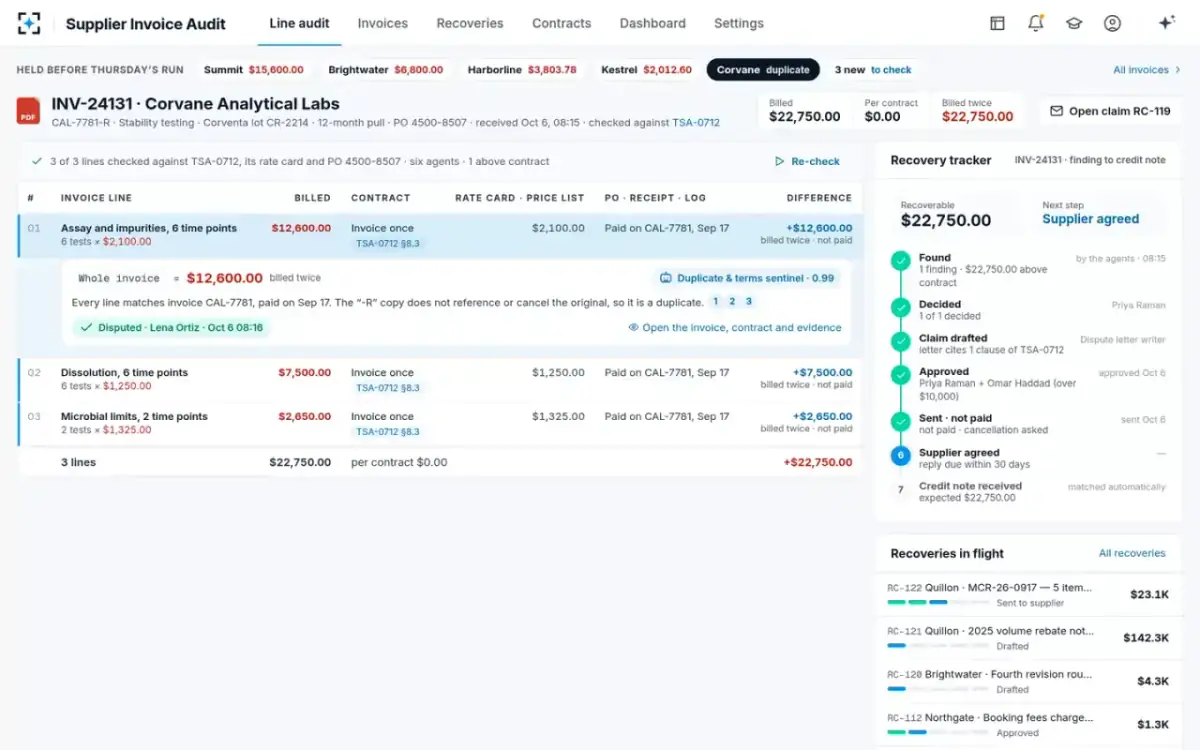Open evidence reference 2
This screenshot has height=750, width=1200.
(732, 302)
